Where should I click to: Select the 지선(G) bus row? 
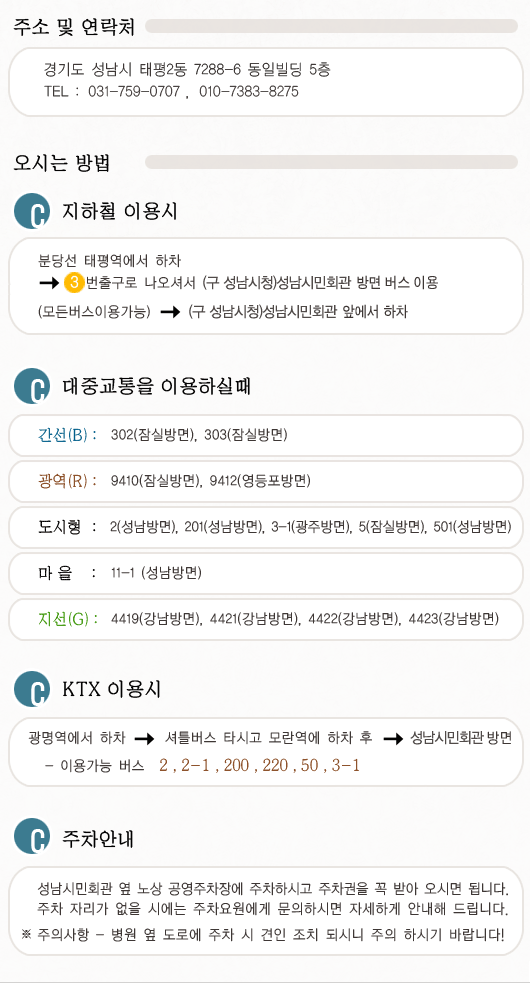[265, 619]
